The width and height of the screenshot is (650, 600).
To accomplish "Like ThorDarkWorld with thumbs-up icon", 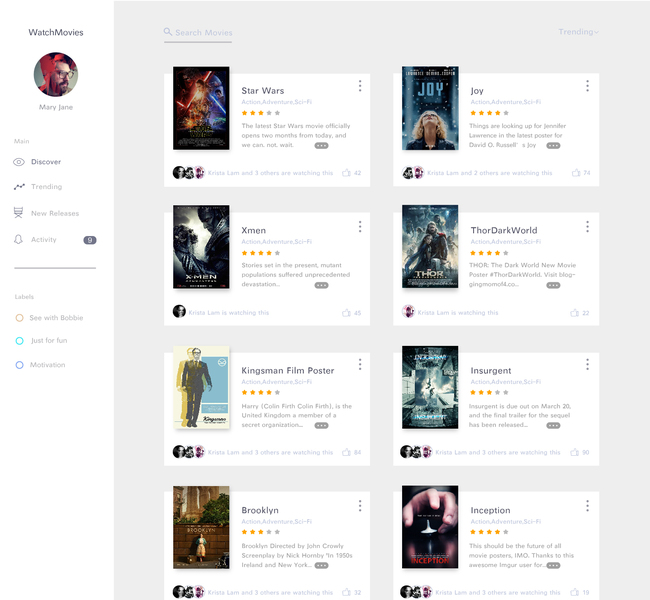I will [x=575, y=313].
